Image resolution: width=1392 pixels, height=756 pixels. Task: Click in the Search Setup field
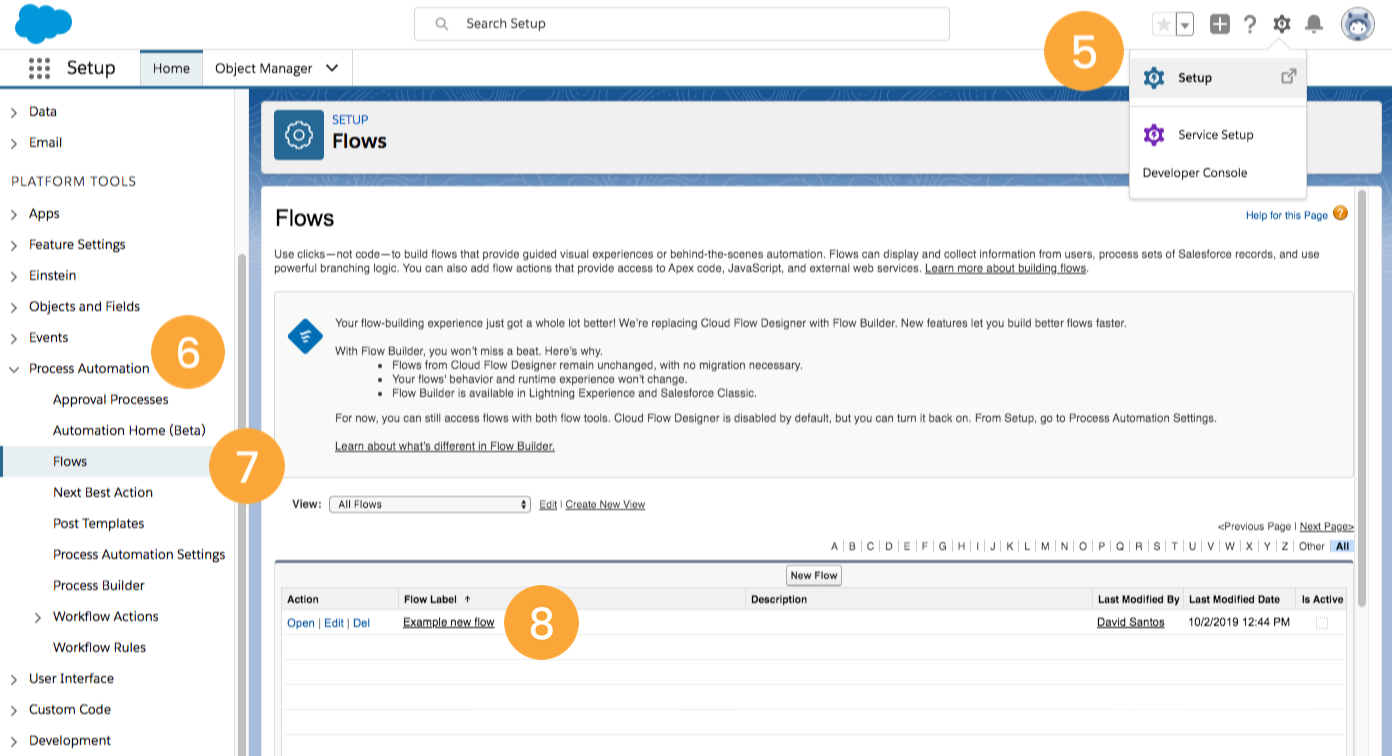pyautogui.click(x=682, y=23)
